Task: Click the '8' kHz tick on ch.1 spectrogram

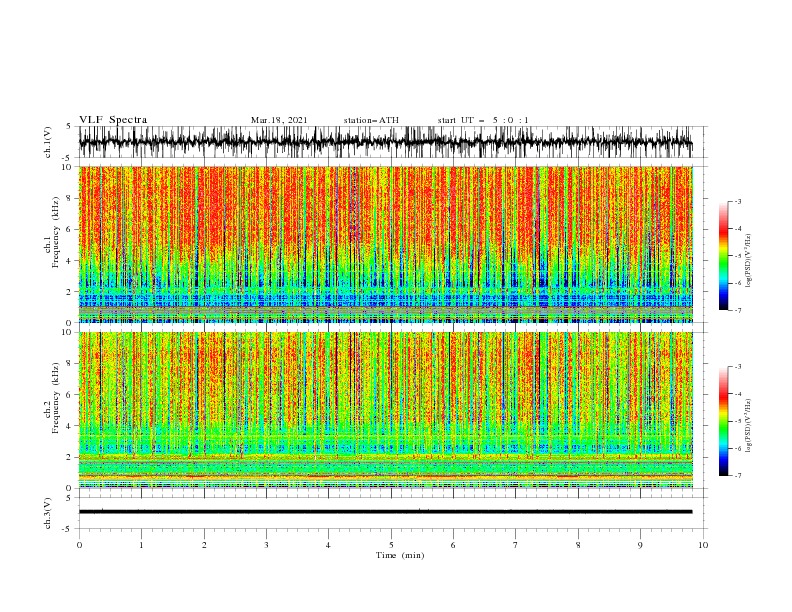Action: pos(71,198)
